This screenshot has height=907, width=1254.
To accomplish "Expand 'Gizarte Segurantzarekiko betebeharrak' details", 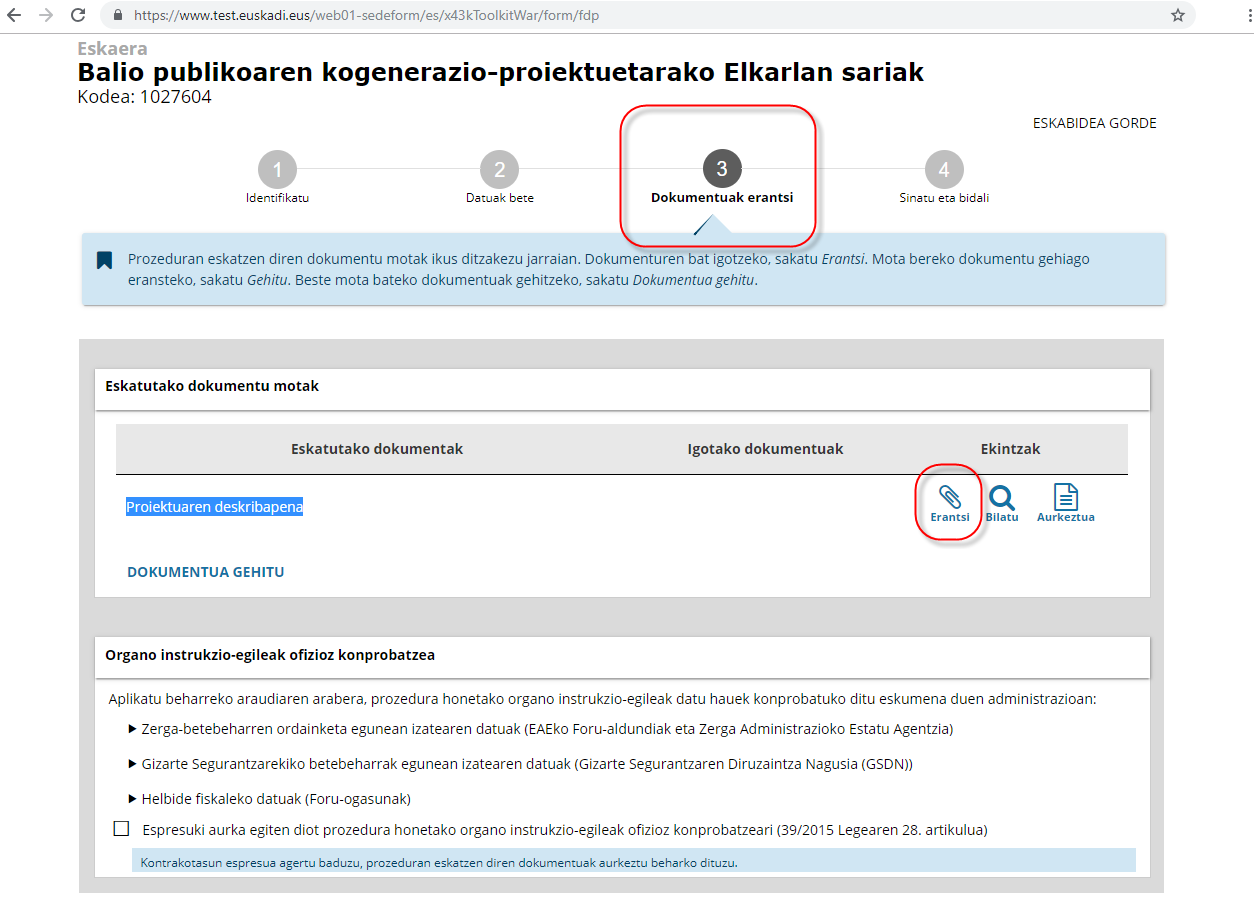I will (133, 764).
